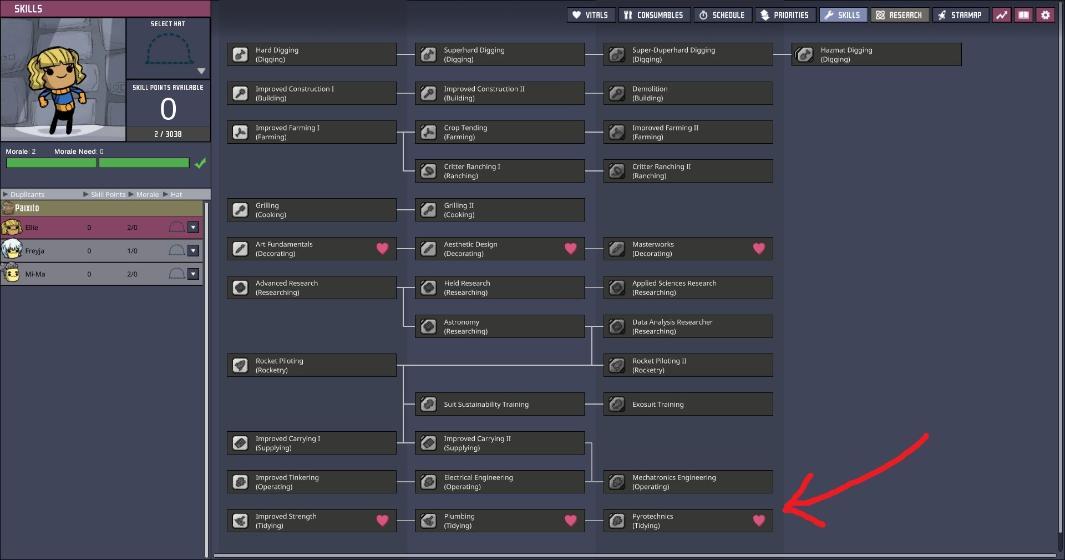This screenshot has height=560, width=1065.
Task: Select the Improved Carrying II skill
Action: pyautogui.click(x=500, y=443)
